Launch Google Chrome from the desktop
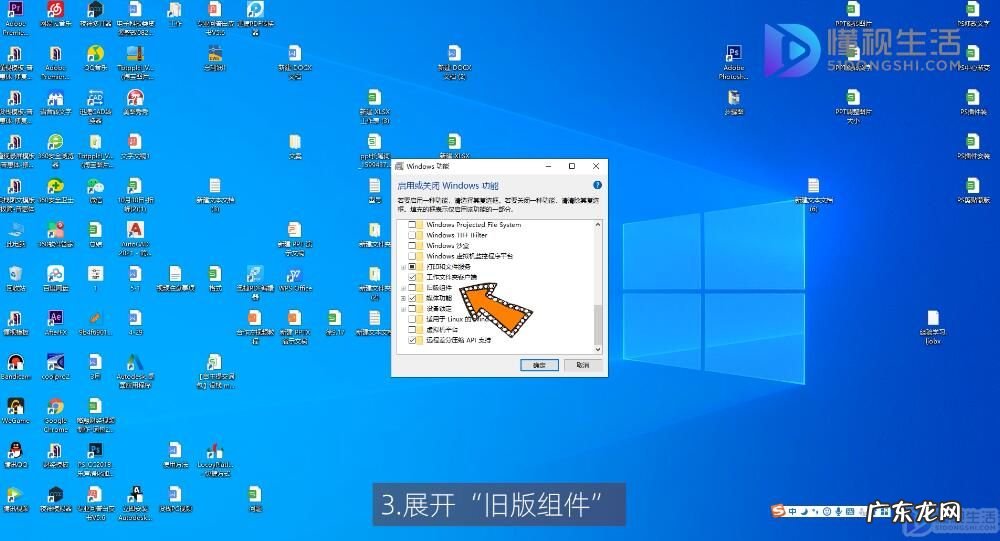 [x=55, y=407]
